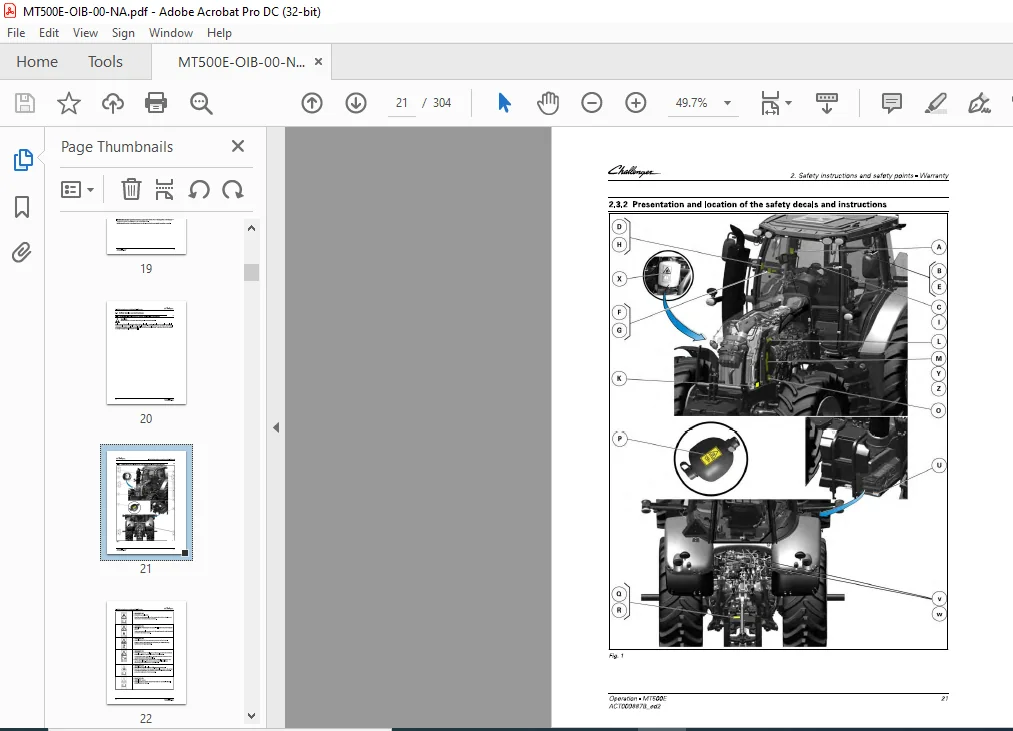The width and height of the screenshot is (1013, 731).
Task: Open Page Thumbnails sidebar icon
Action: (x=23, y=160)
